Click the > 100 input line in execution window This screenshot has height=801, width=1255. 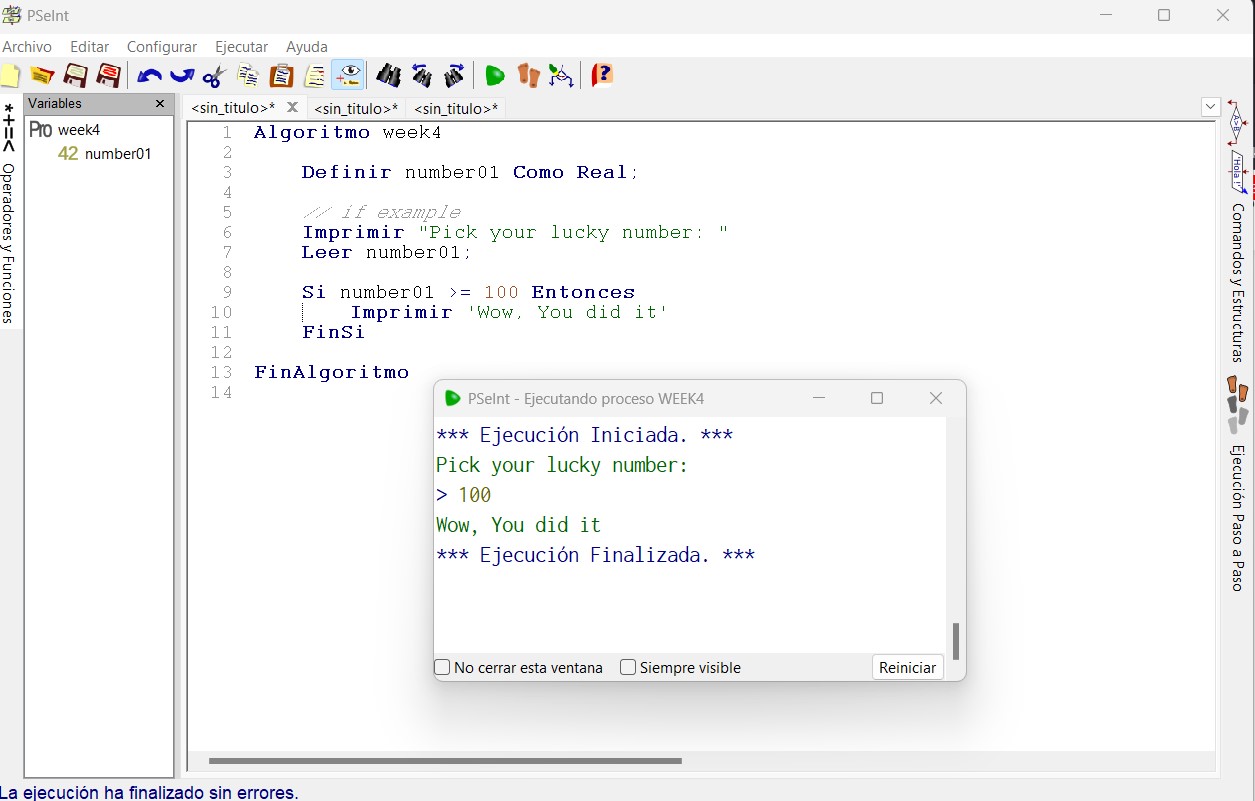464,495
